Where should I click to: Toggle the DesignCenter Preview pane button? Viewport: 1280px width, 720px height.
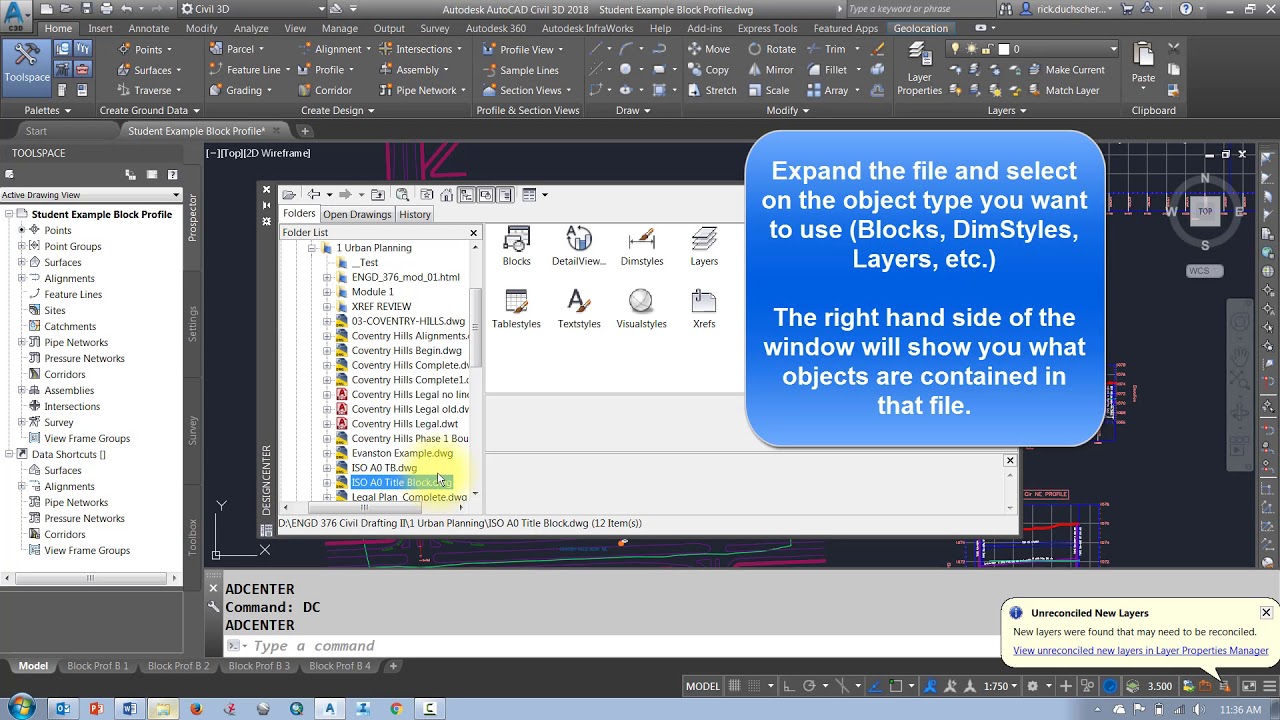tap(486, 195)
